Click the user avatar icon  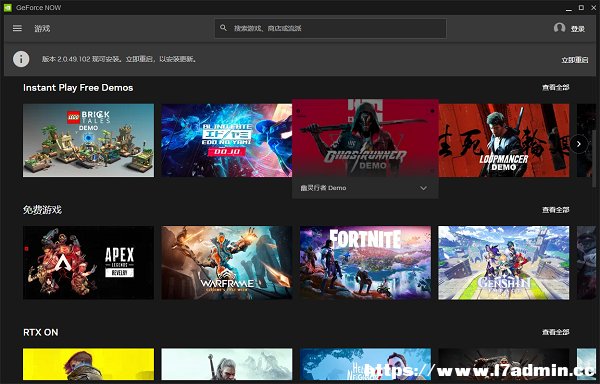(559, 28)
